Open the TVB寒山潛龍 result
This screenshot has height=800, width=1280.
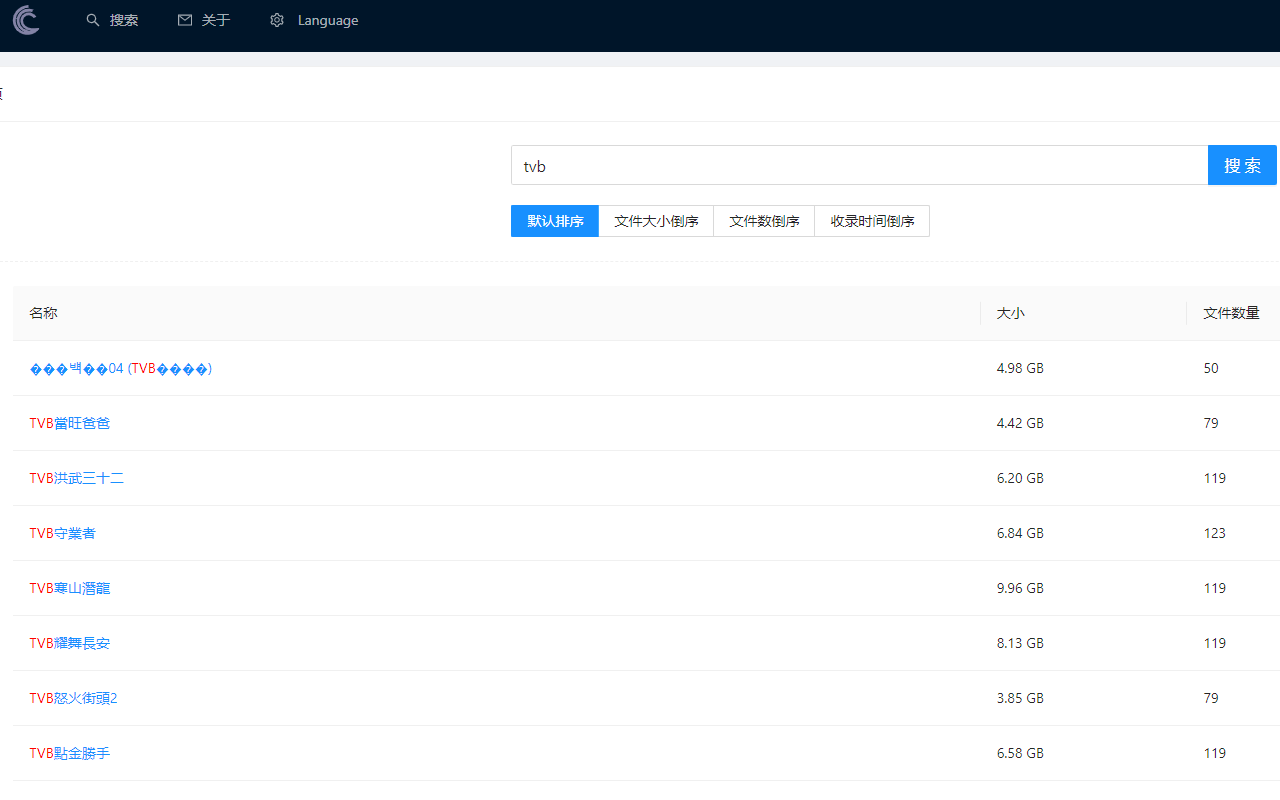click(70, 587)
